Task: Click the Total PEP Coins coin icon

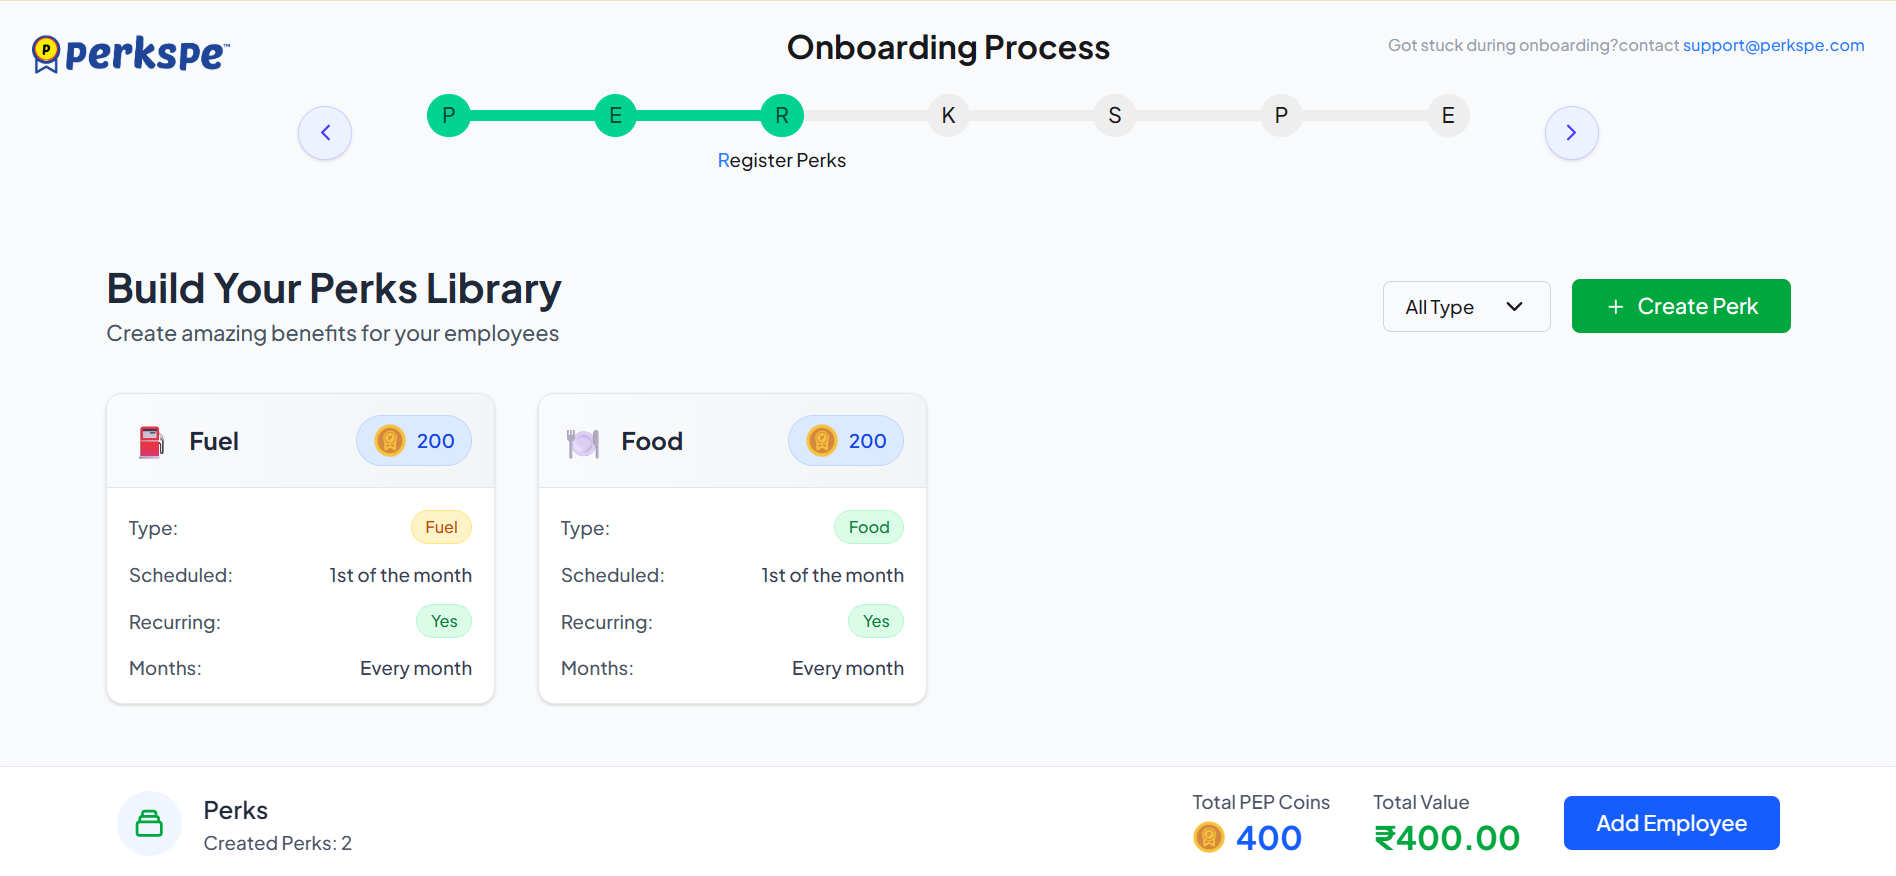Action: coord(1209,837)
